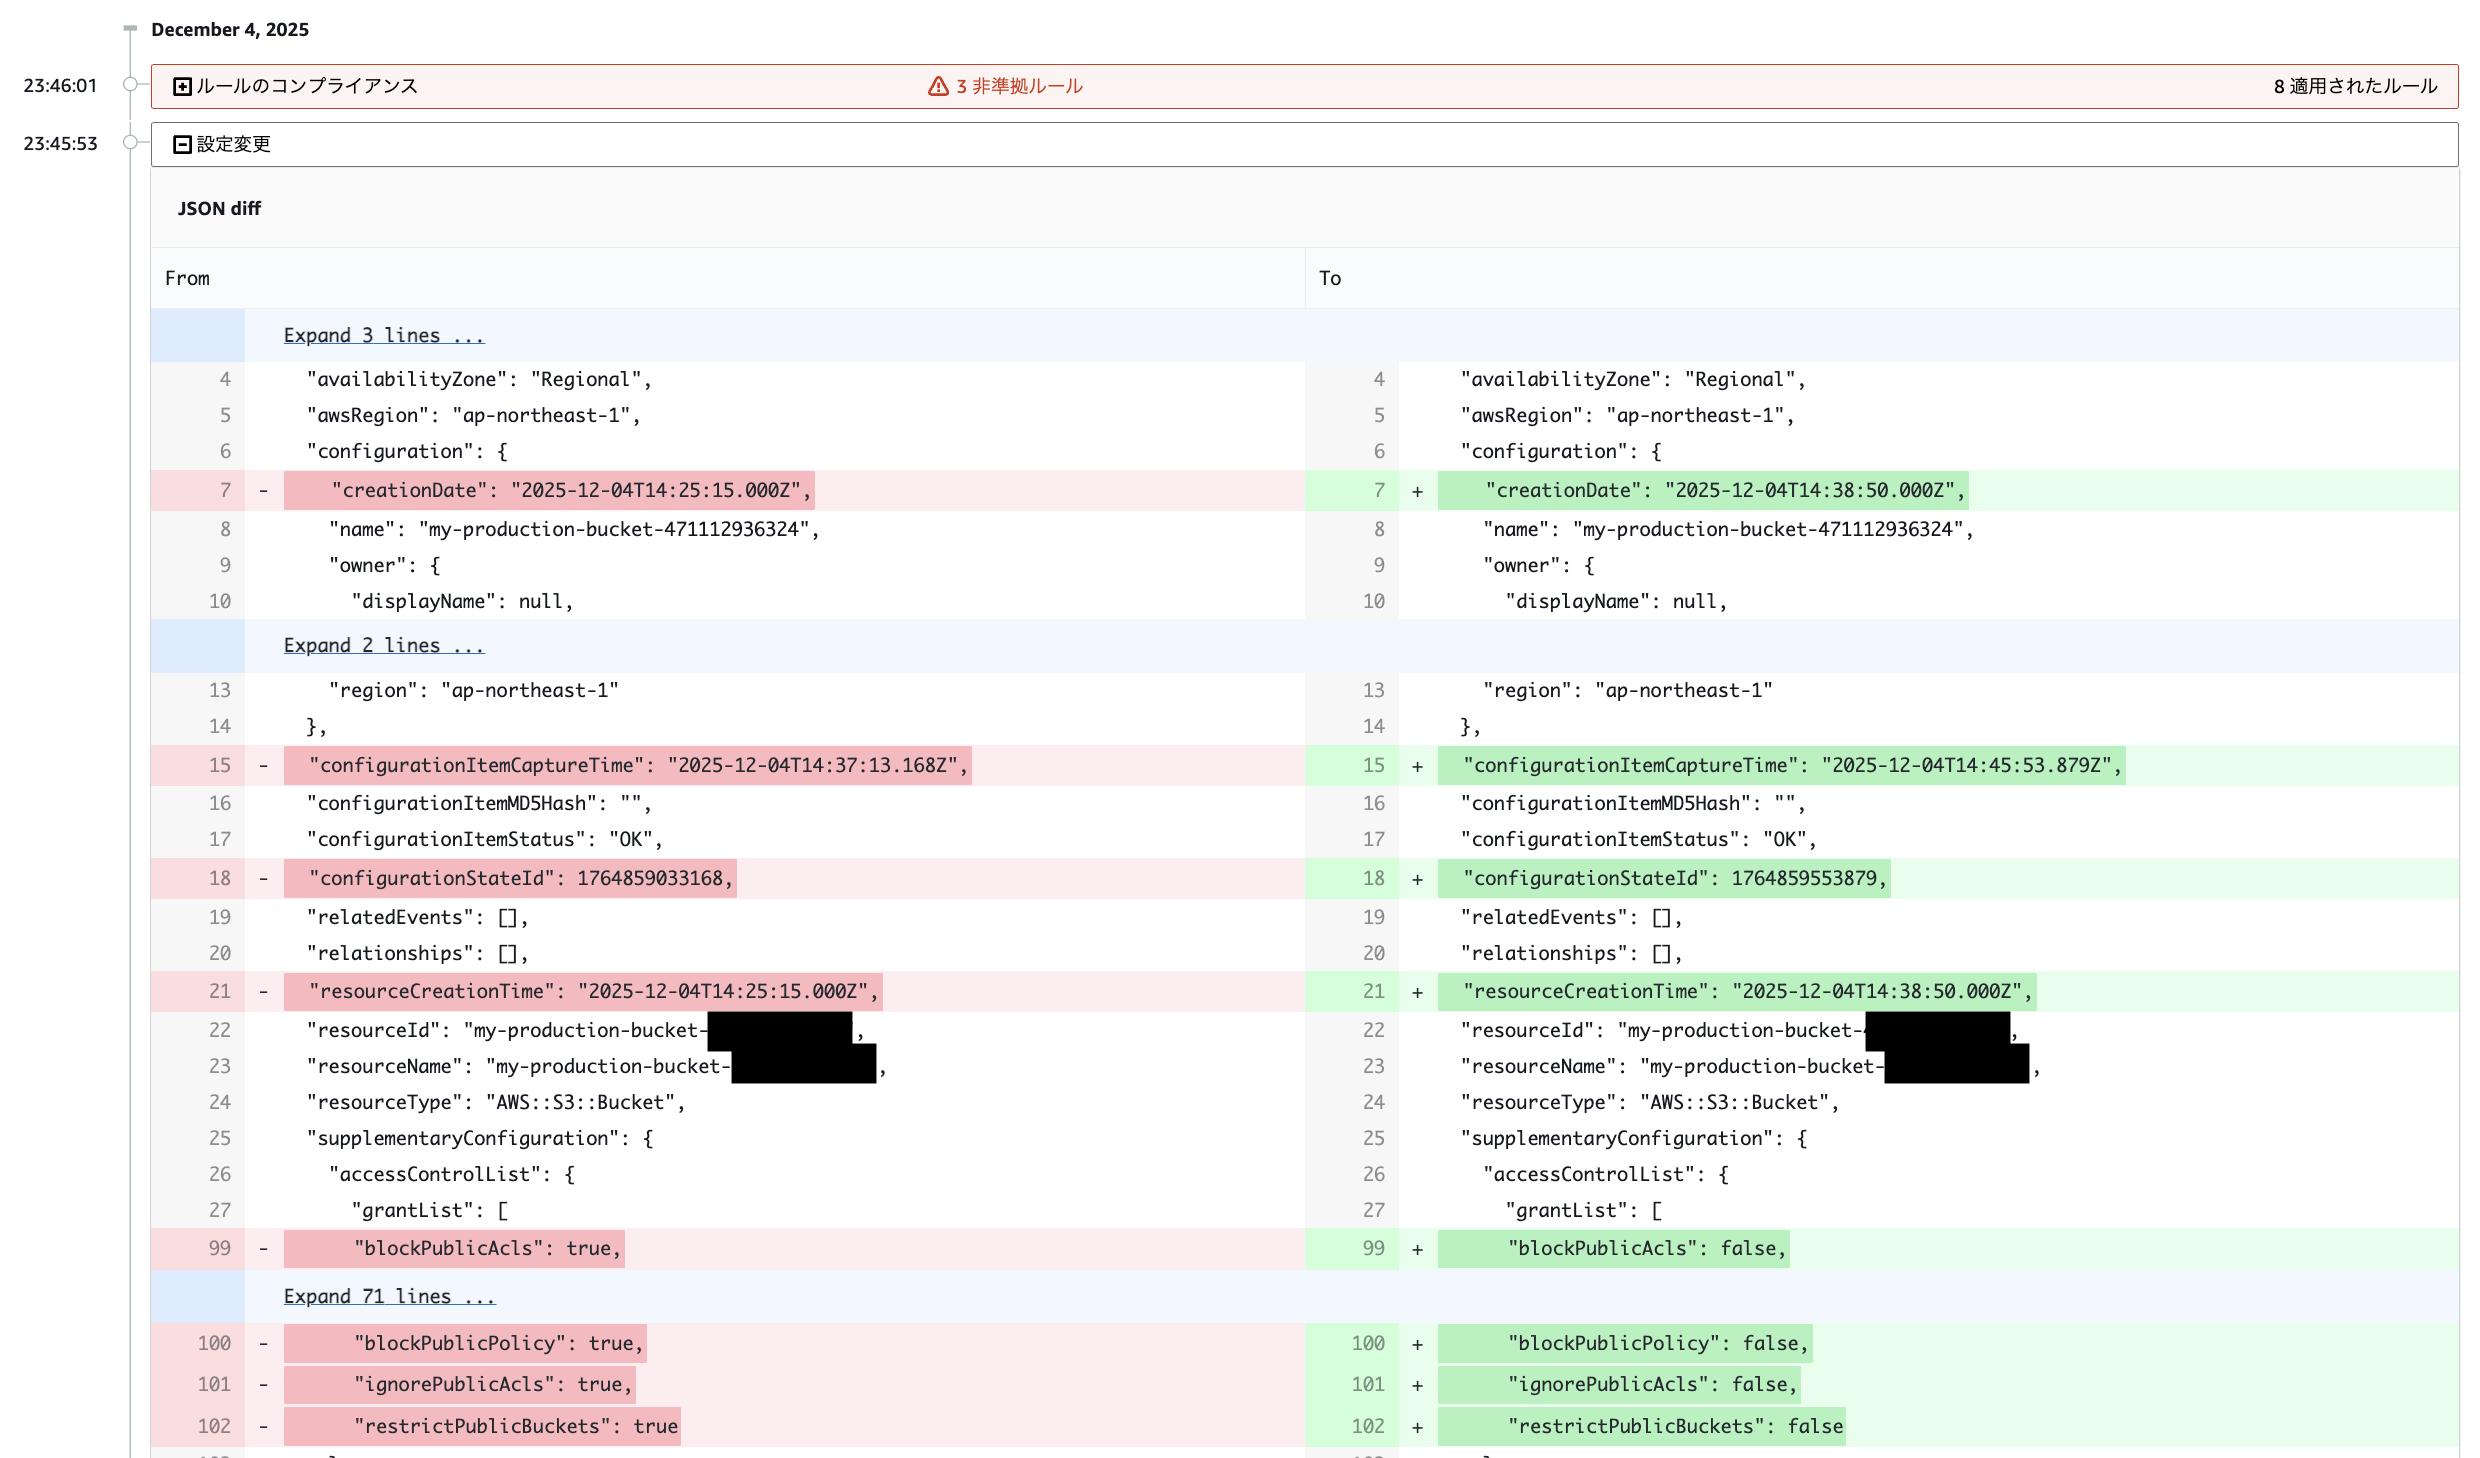Select the ルールのコンプライアンス row header
The image size is (2480, 1458).
(x=307, y=87)
